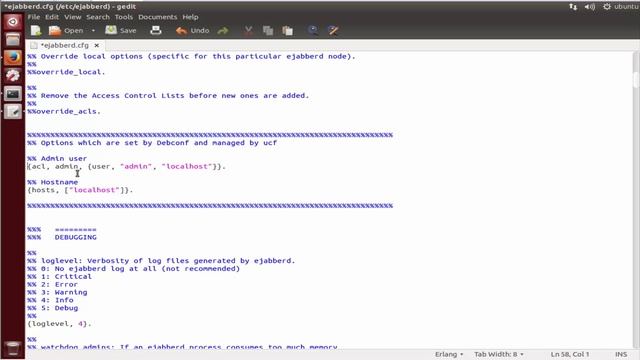Click the "%% Admin user" comment

[x=57, y=158]
